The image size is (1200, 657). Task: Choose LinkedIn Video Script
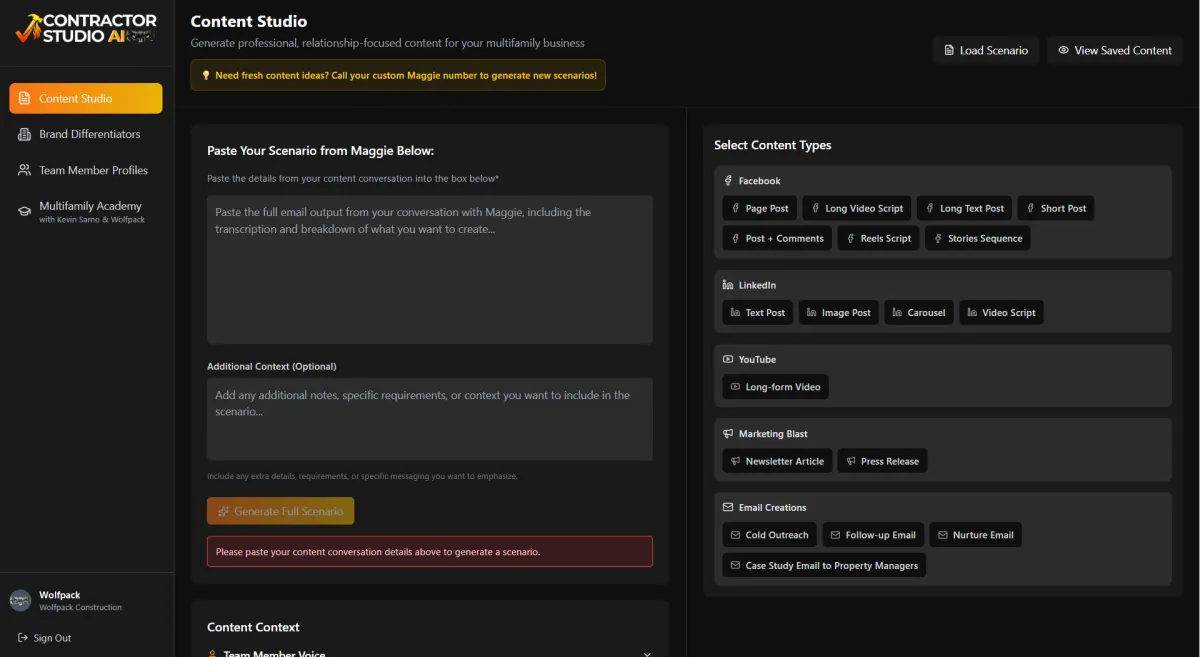[x=1001, y=312]
